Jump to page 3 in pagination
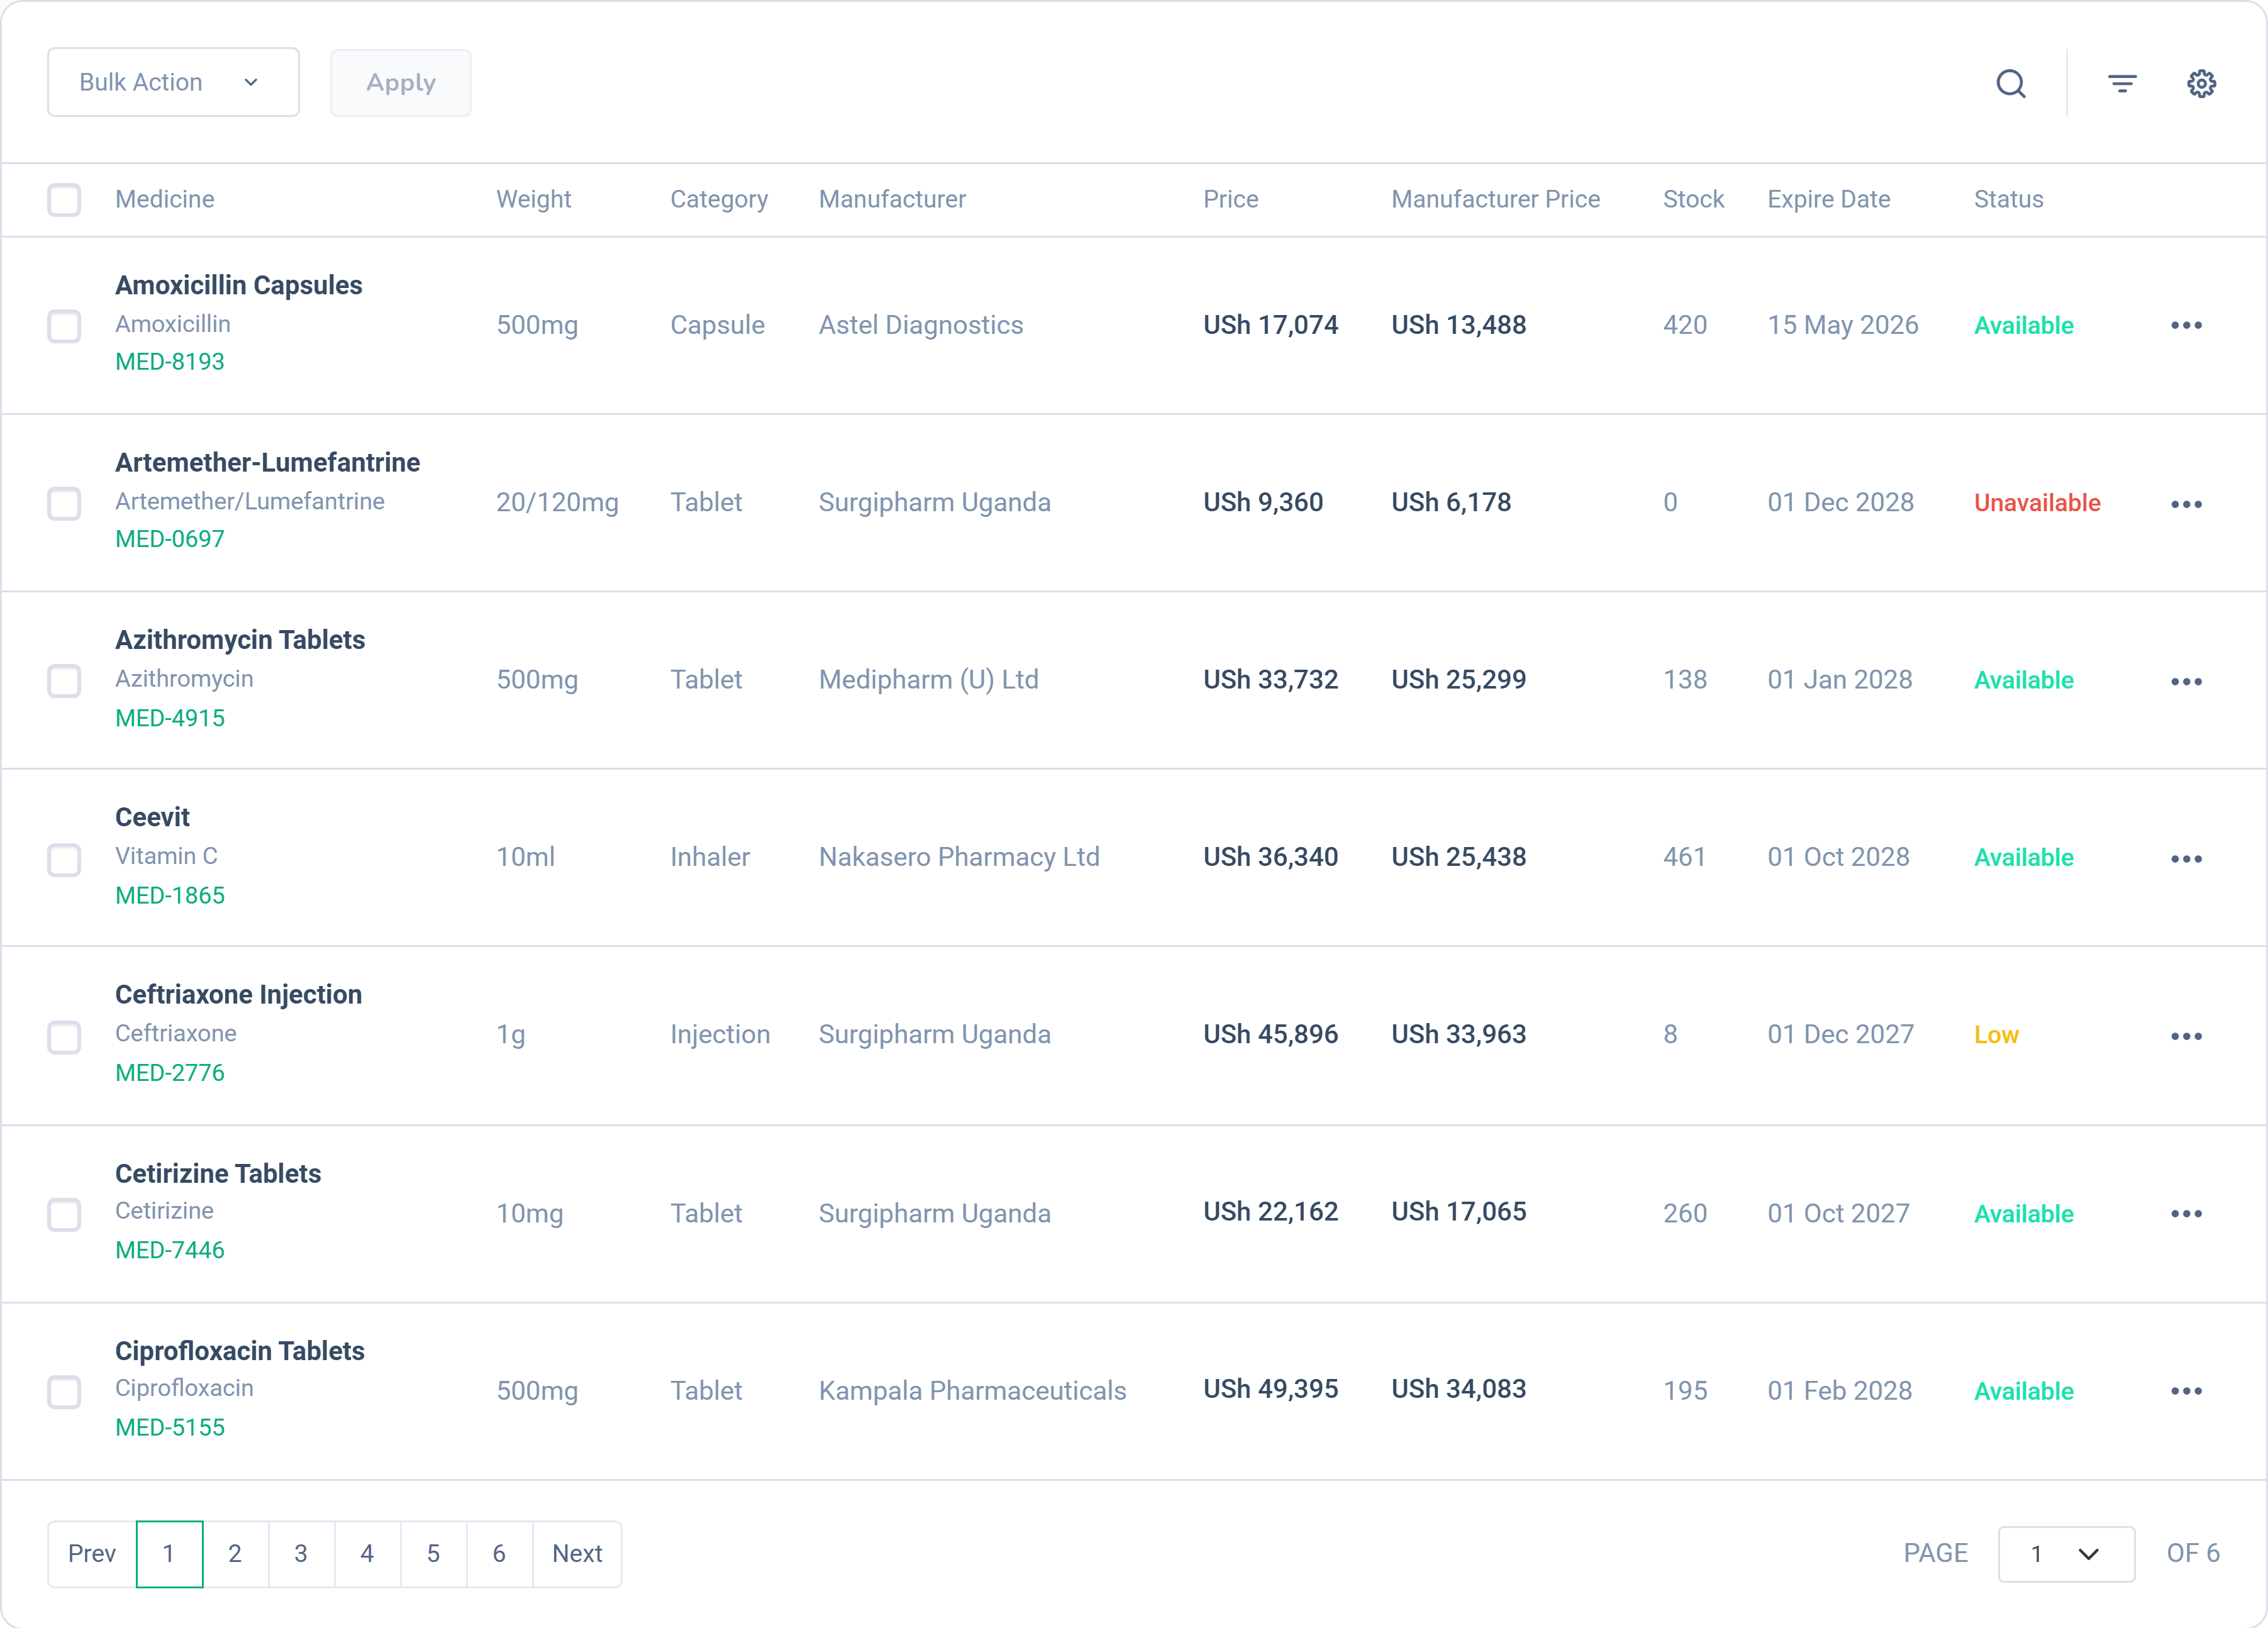2268x1628 pixels. 301,1553
